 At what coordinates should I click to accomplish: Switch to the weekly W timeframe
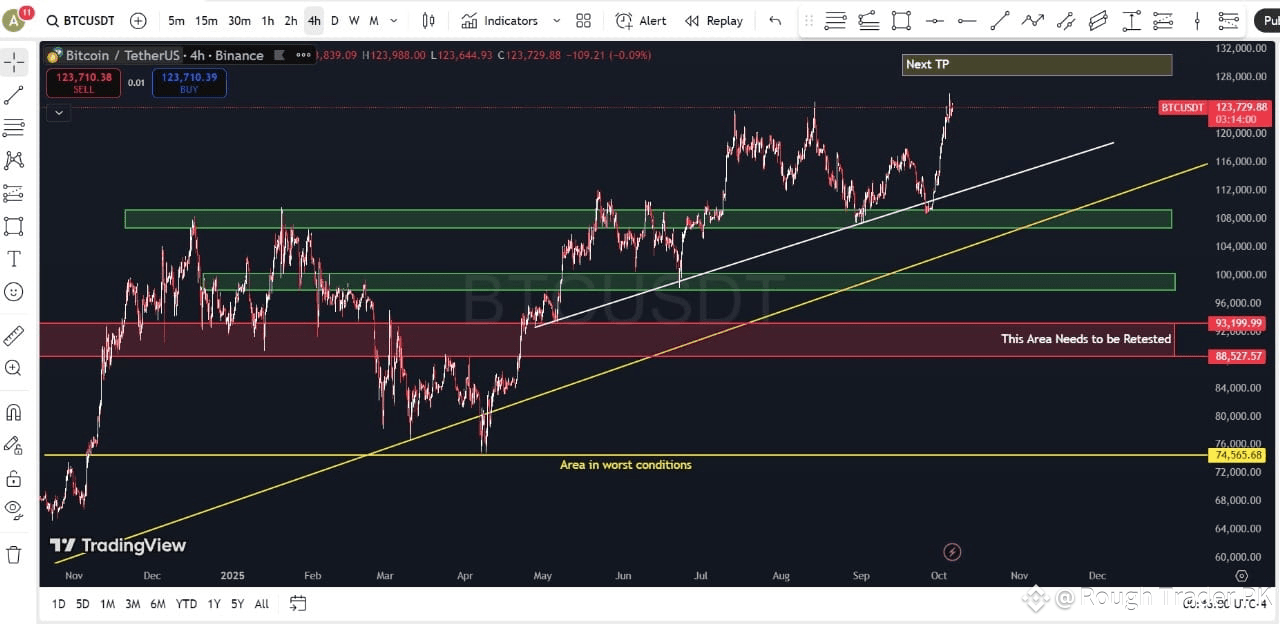354,21
